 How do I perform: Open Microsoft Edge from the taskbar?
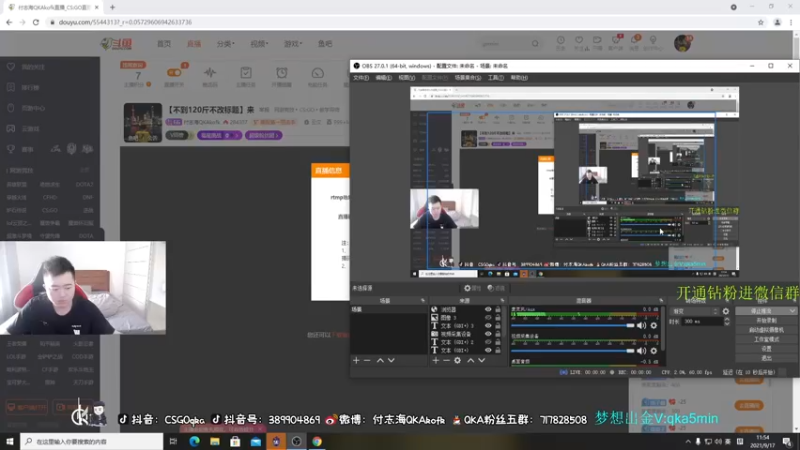(194, 441)
